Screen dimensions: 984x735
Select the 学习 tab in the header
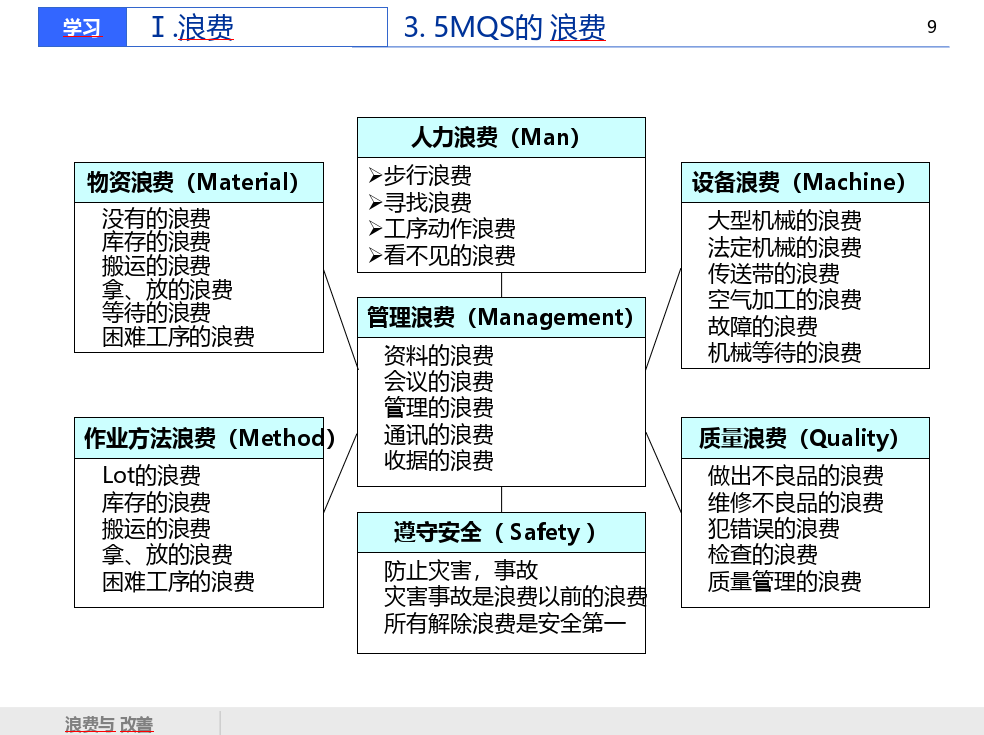81,26
